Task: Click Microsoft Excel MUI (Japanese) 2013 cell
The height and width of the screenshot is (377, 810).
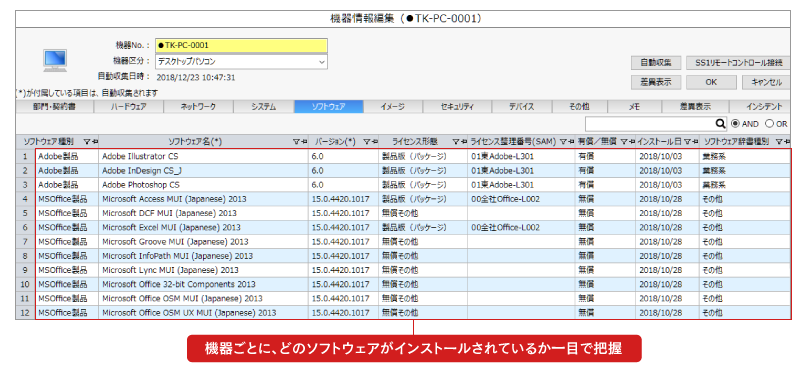Action: [x=204, y=227]
